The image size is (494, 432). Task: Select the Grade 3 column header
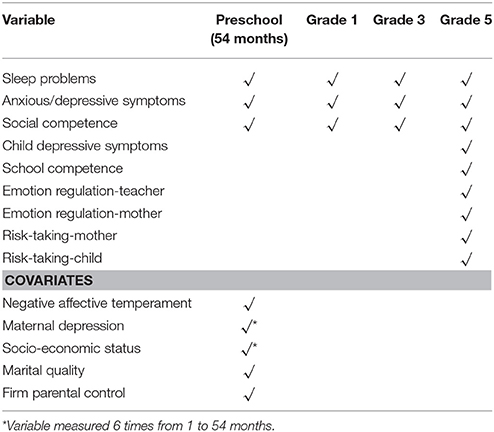[399, 20]
